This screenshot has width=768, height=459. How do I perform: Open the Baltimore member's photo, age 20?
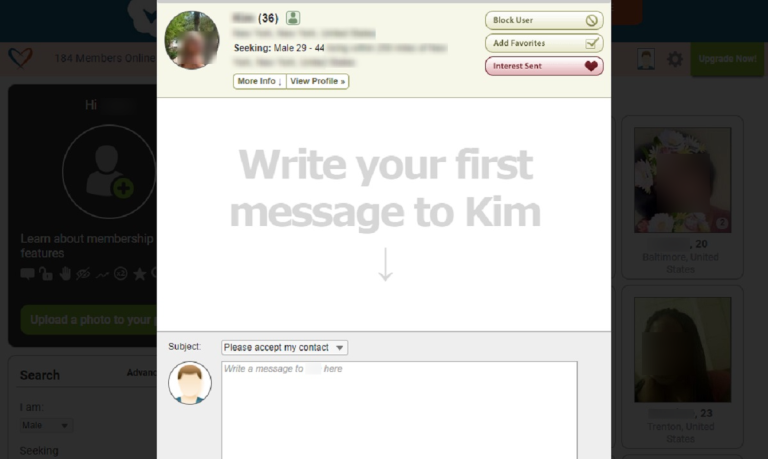[682, 180]
